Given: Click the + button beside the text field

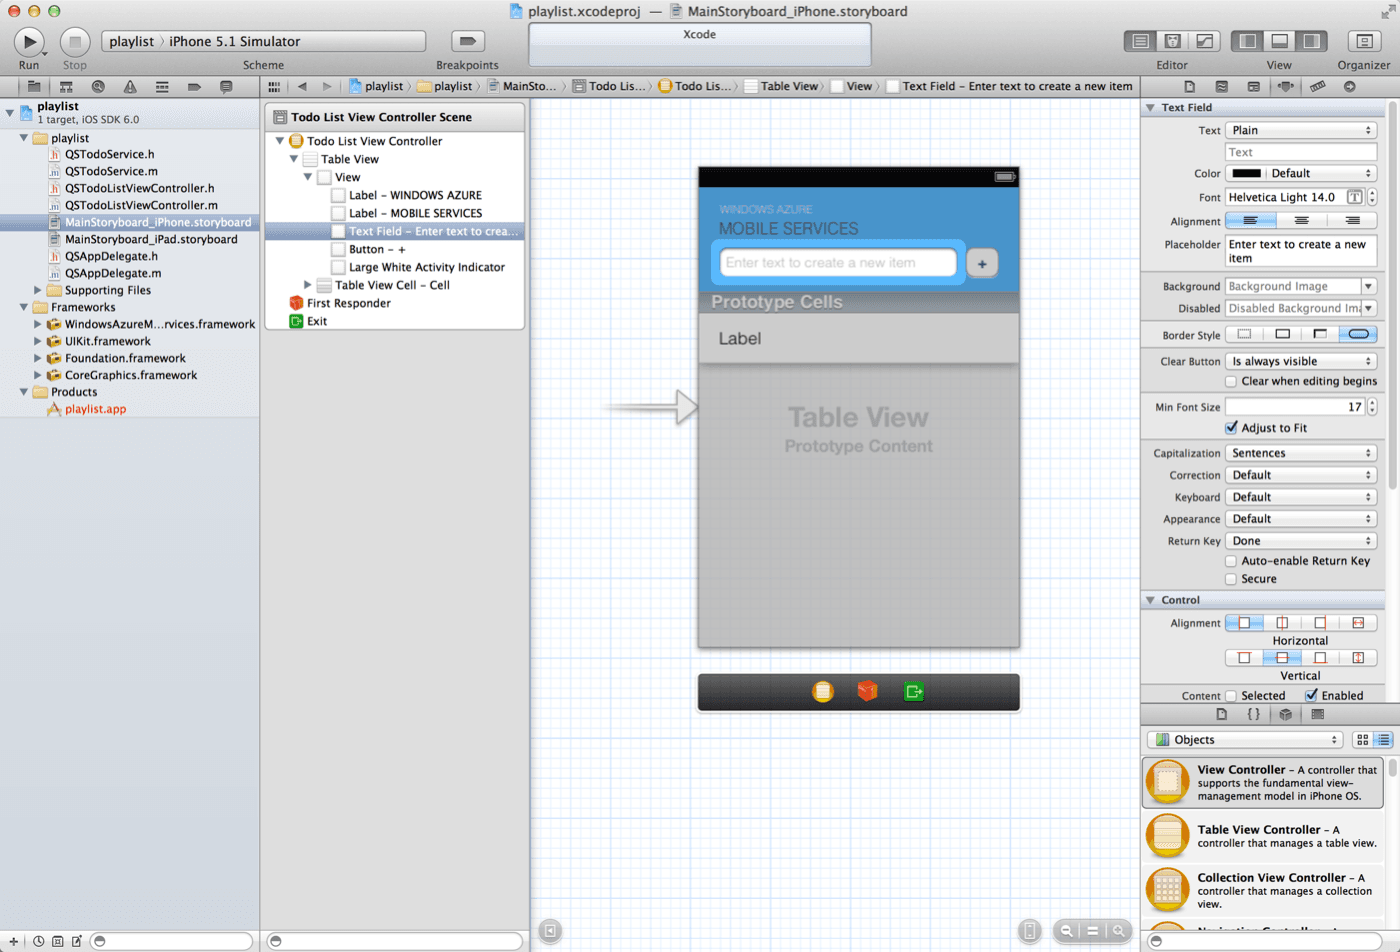Looking at the screenshot, I should (982, 262).
